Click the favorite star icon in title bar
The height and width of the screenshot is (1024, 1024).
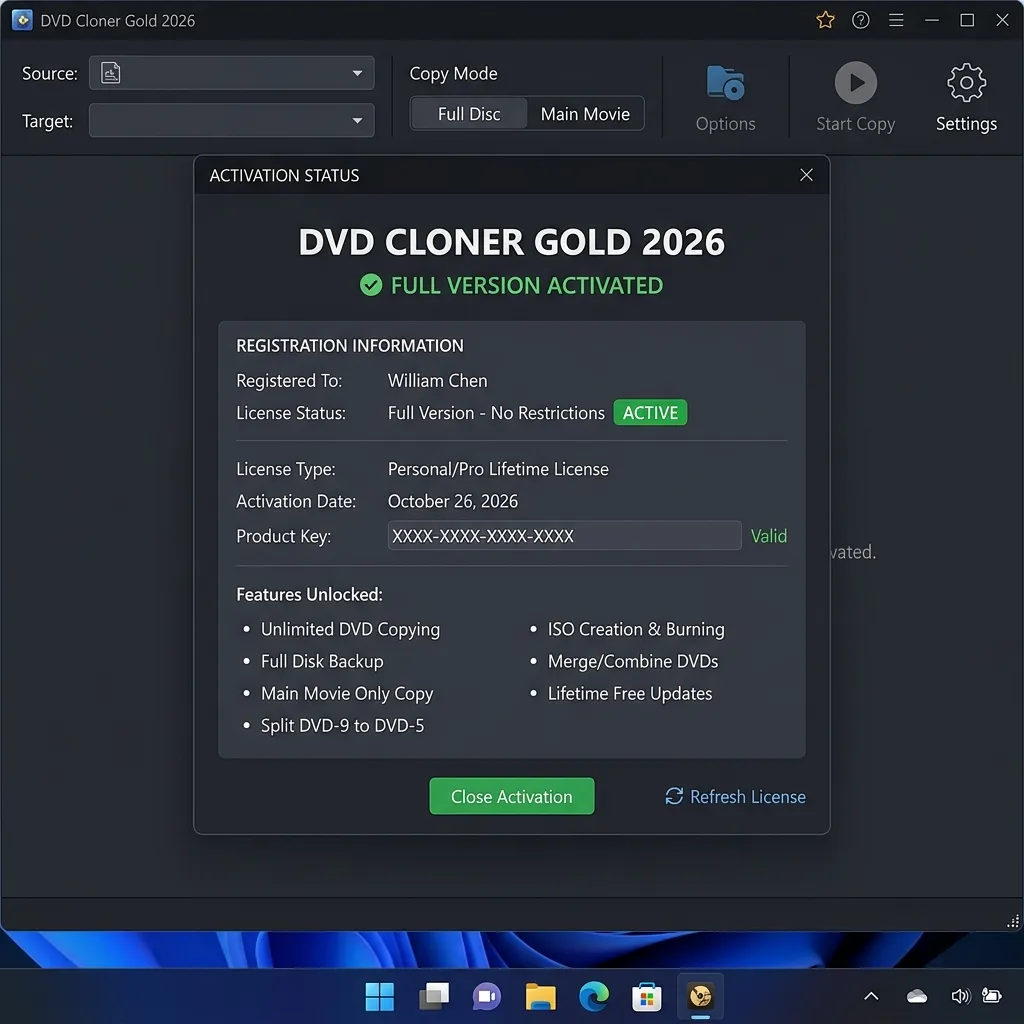tap(825, 20)
